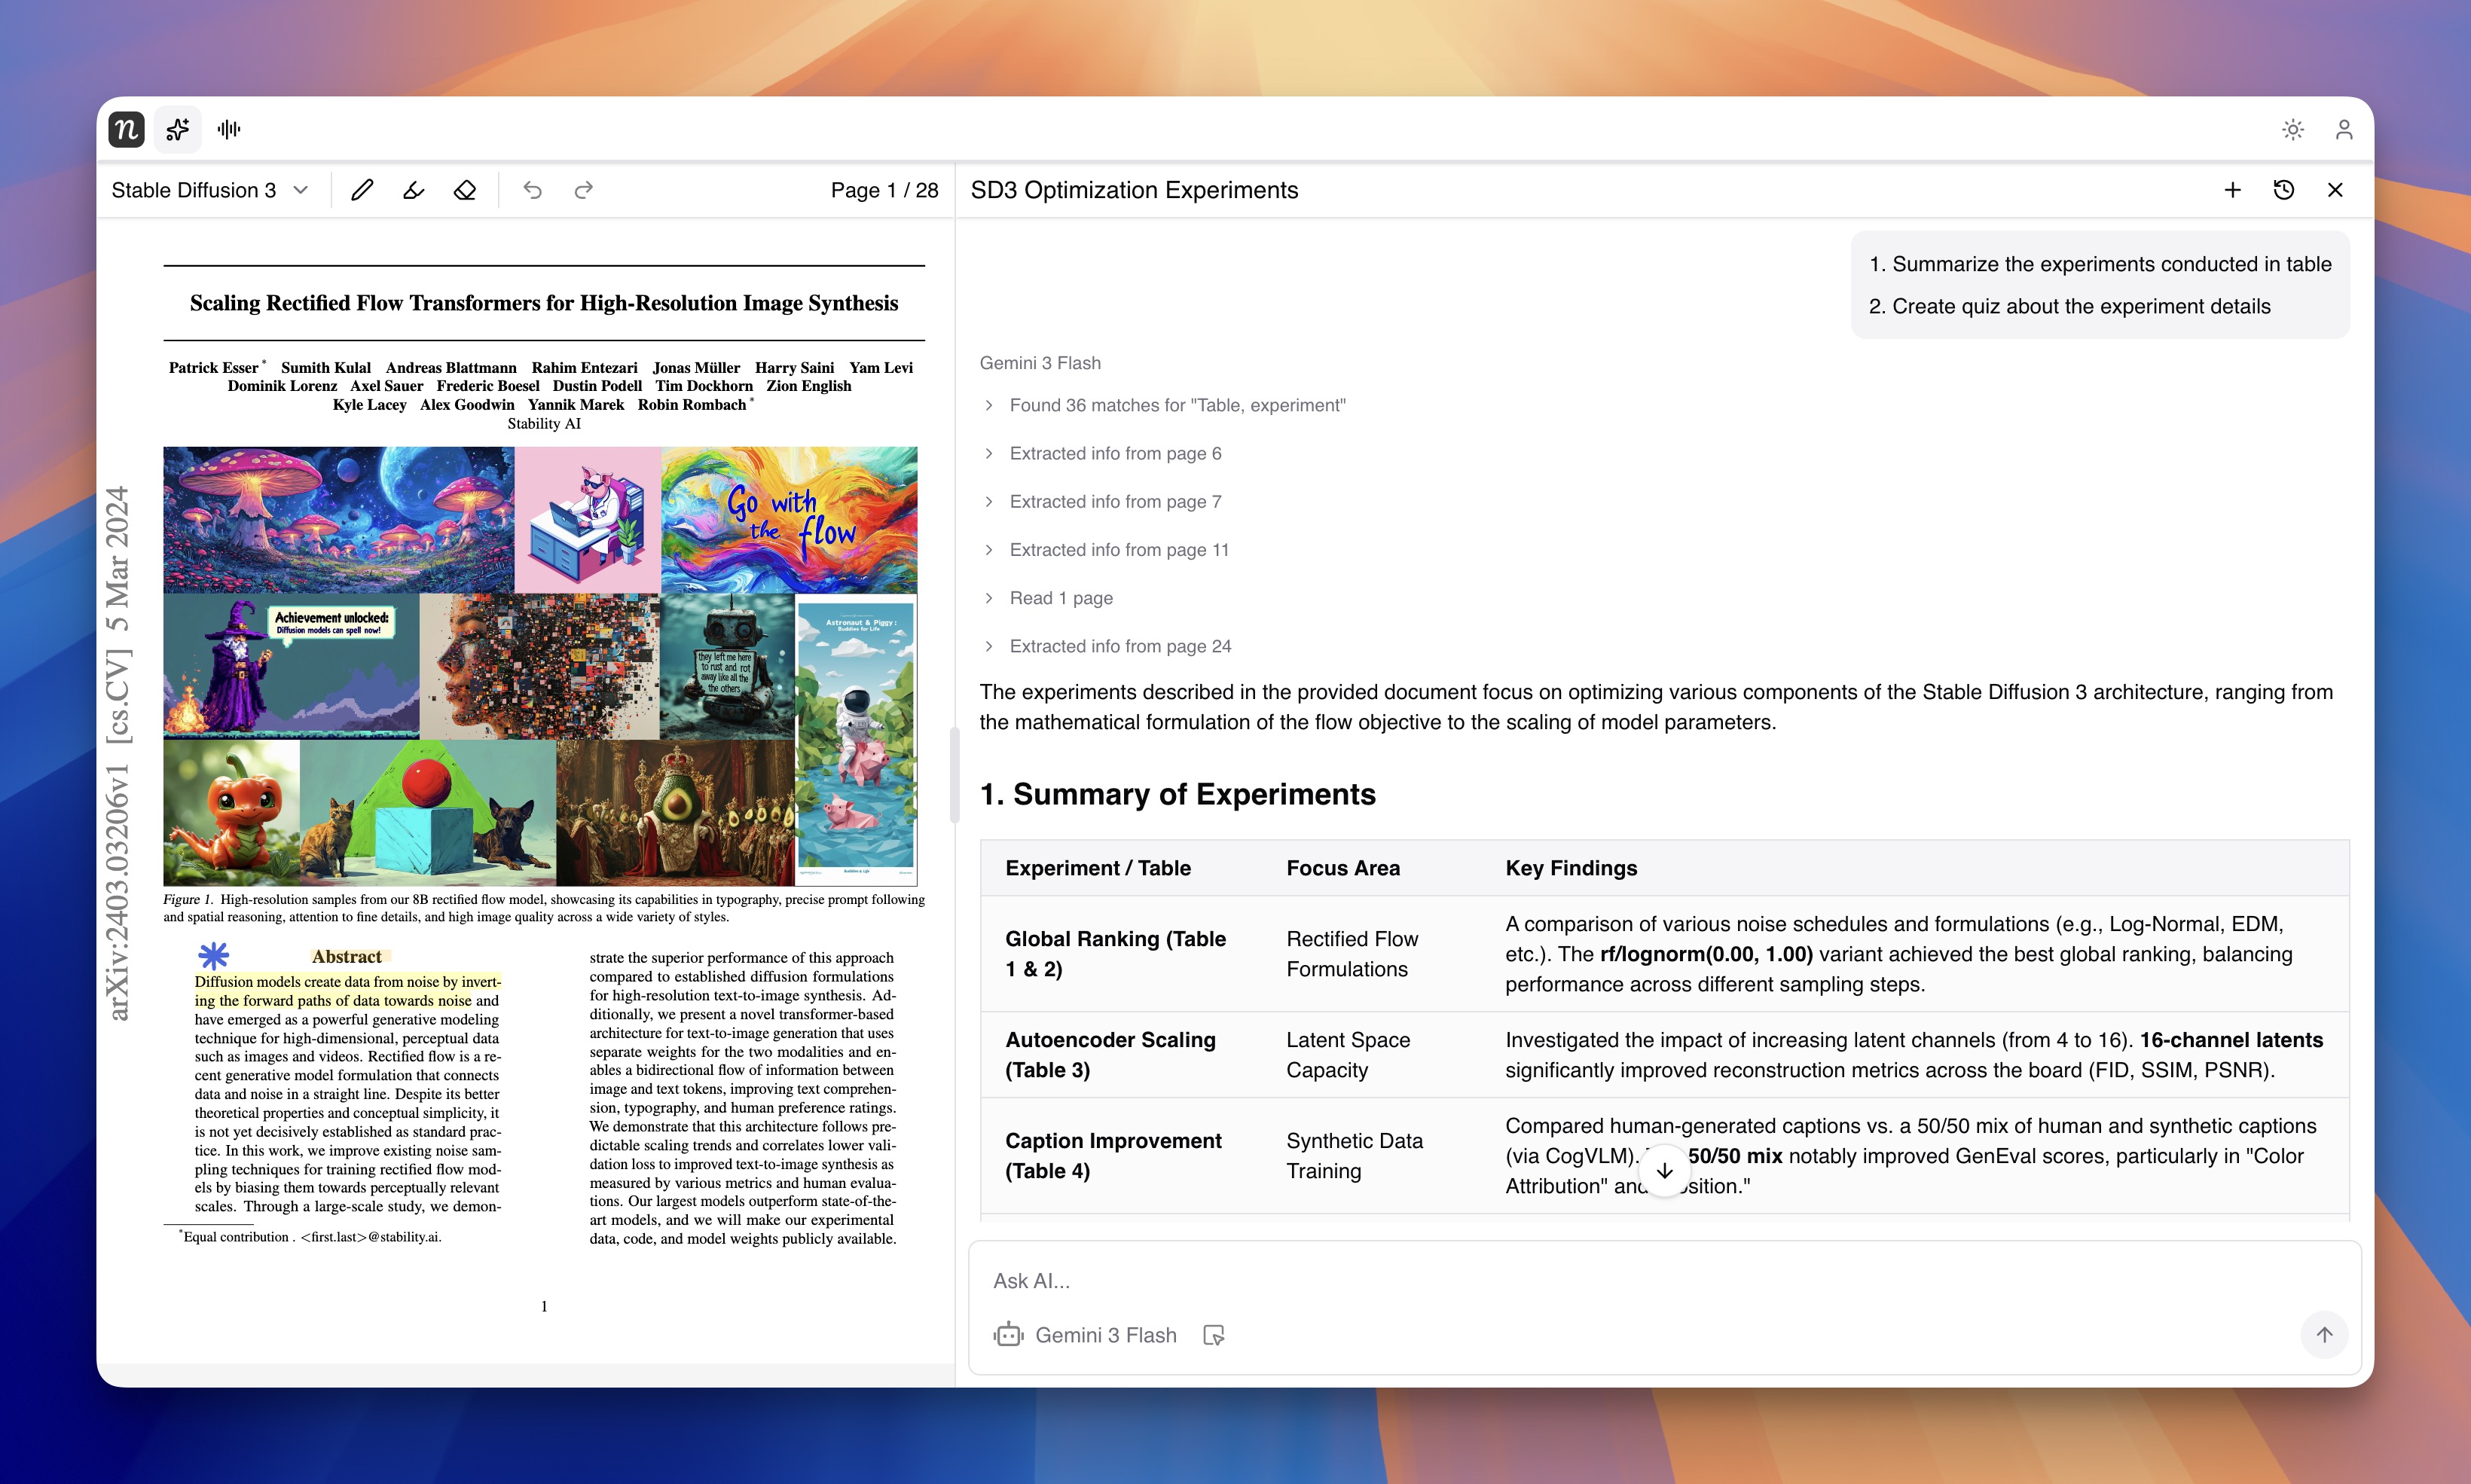
Task: Open the Gemini 3 Flash model selector
Action: click(x=1086, y=1335)
